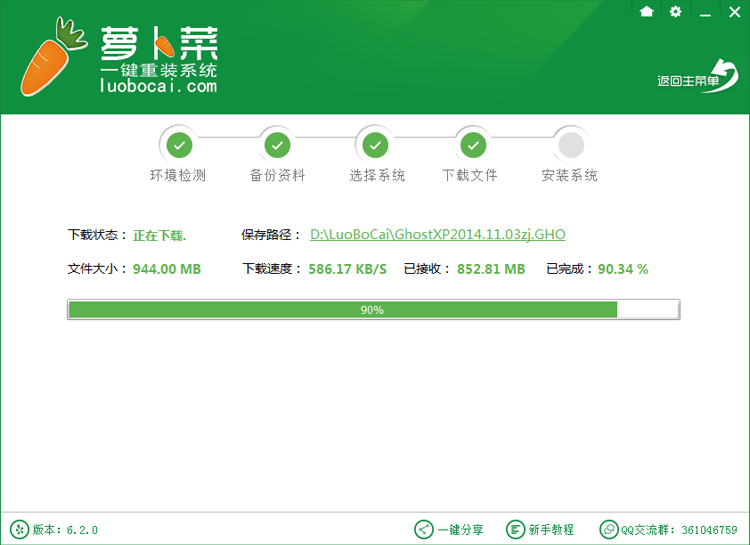Screen dimensions: 750x545
Task: Select the 备份资料 step checkmark circle
Action: point(277,145)
